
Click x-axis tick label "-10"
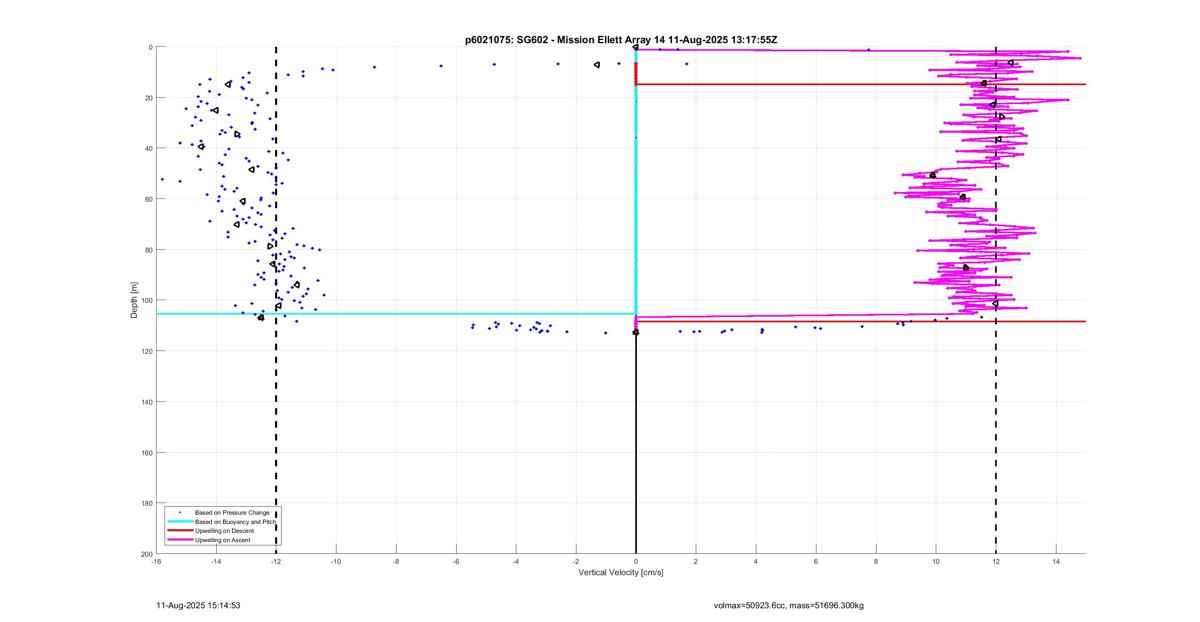click(336, 561)
